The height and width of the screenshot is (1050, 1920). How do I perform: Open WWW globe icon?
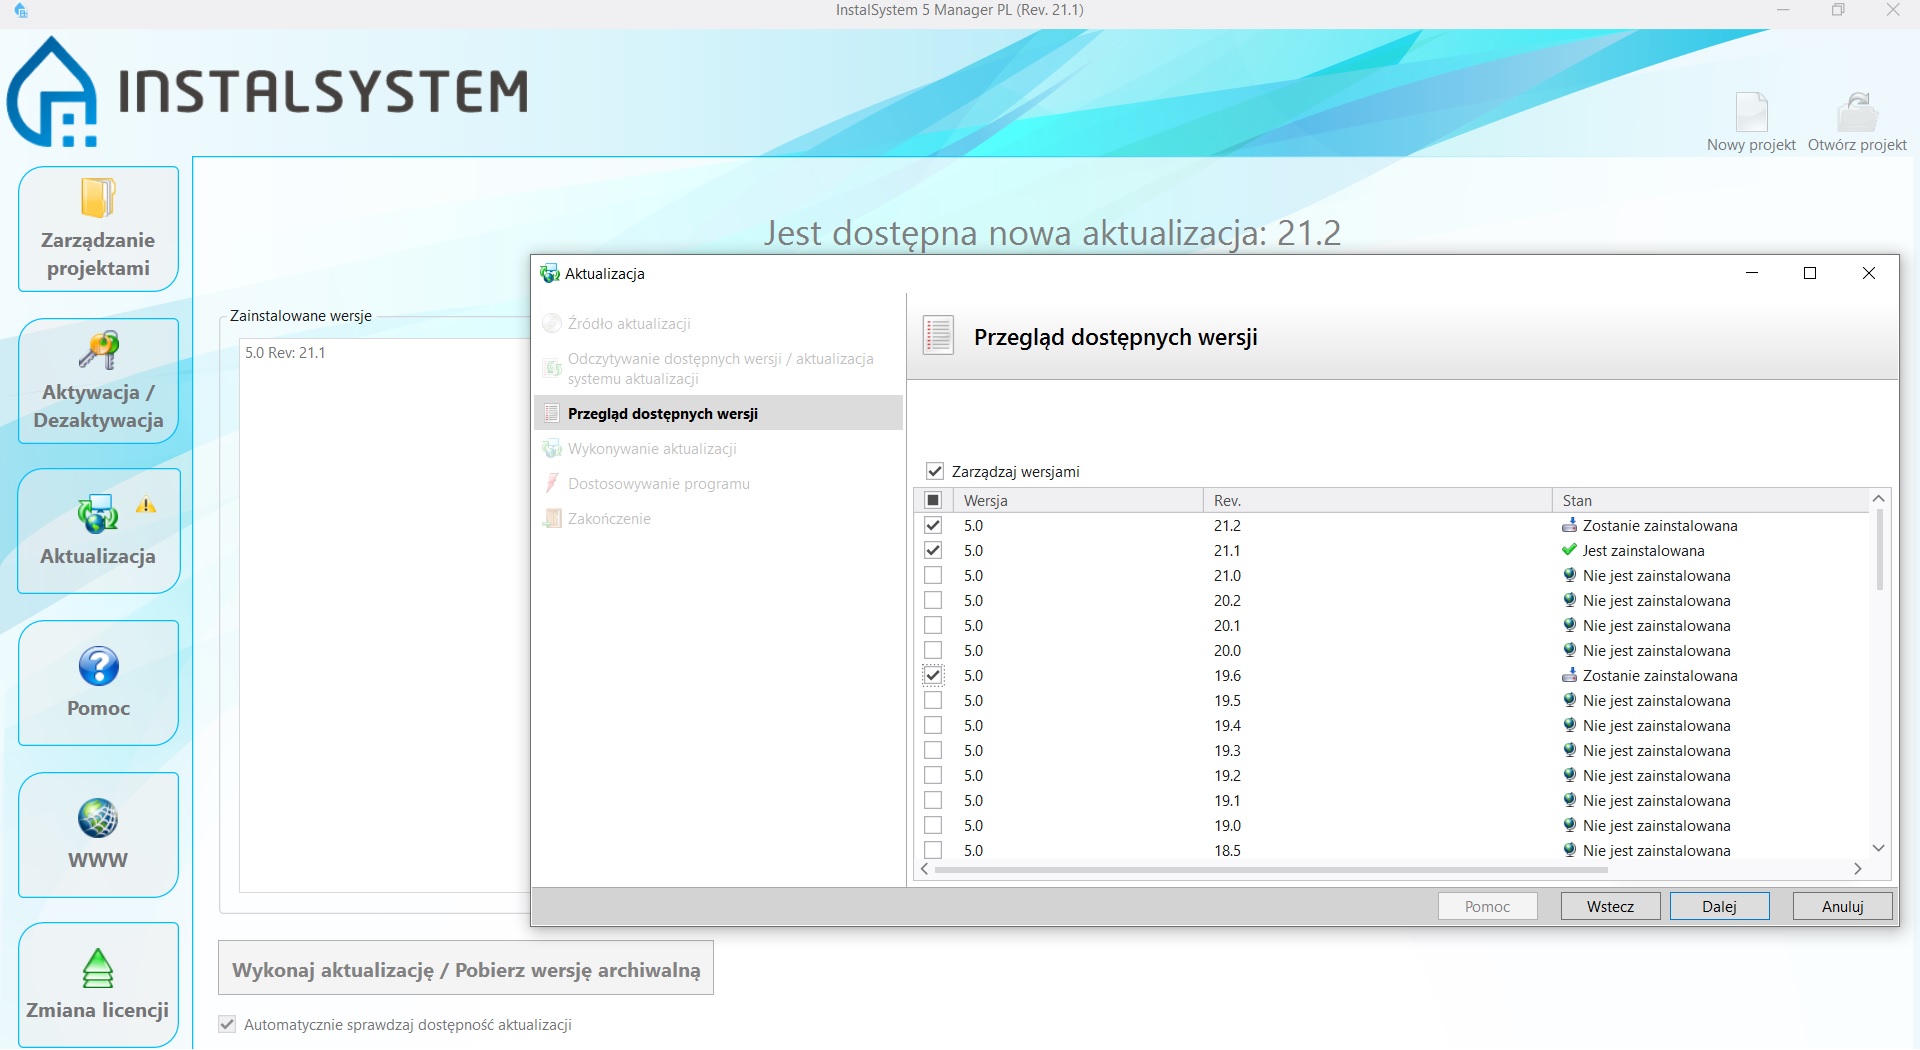coord(98,818)
